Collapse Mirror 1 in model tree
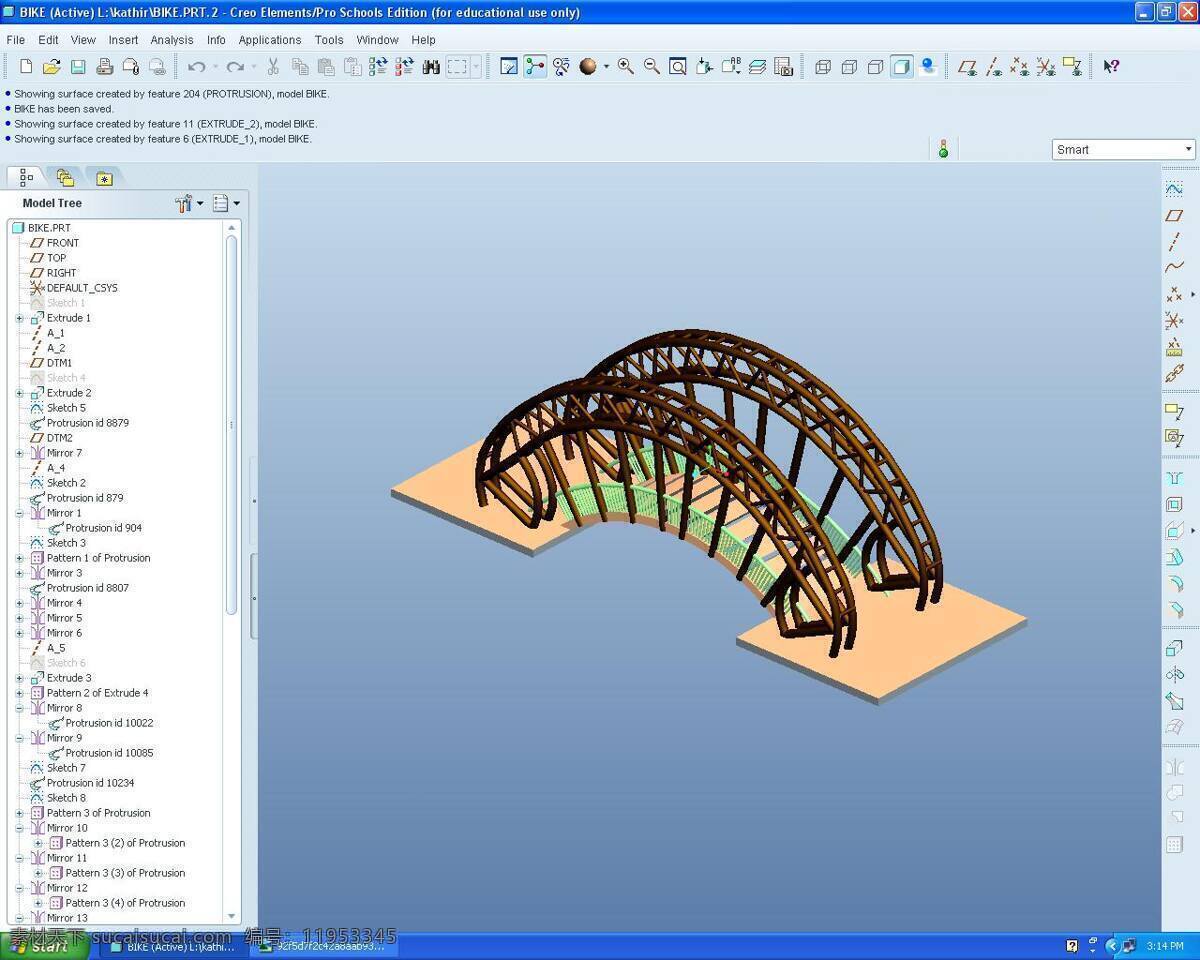 [19, 513]
